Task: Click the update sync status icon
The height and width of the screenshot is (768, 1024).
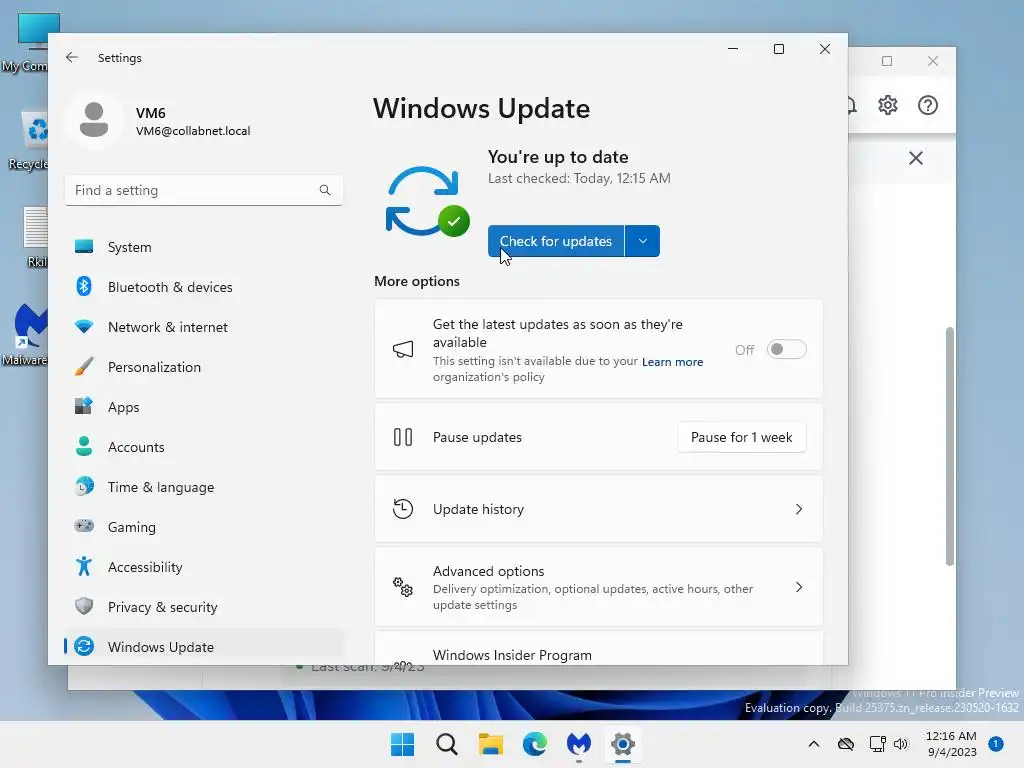Action: click(427, 201)
